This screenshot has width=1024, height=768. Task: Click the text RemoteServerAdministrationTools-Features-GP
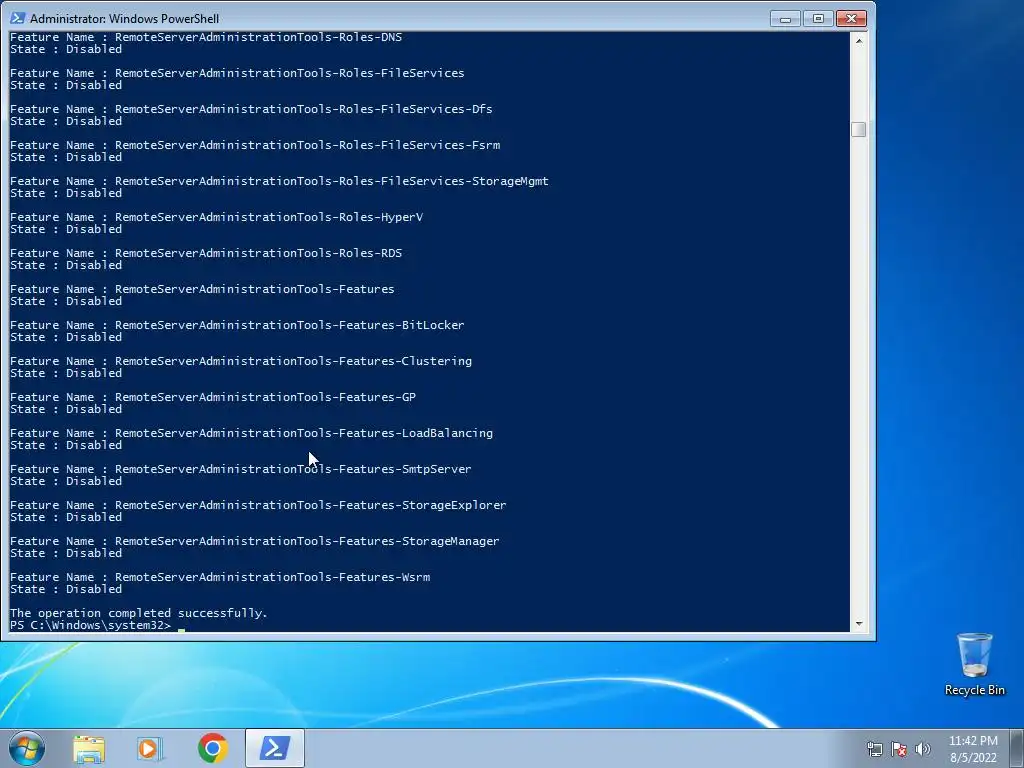click(x=265, y=396)
